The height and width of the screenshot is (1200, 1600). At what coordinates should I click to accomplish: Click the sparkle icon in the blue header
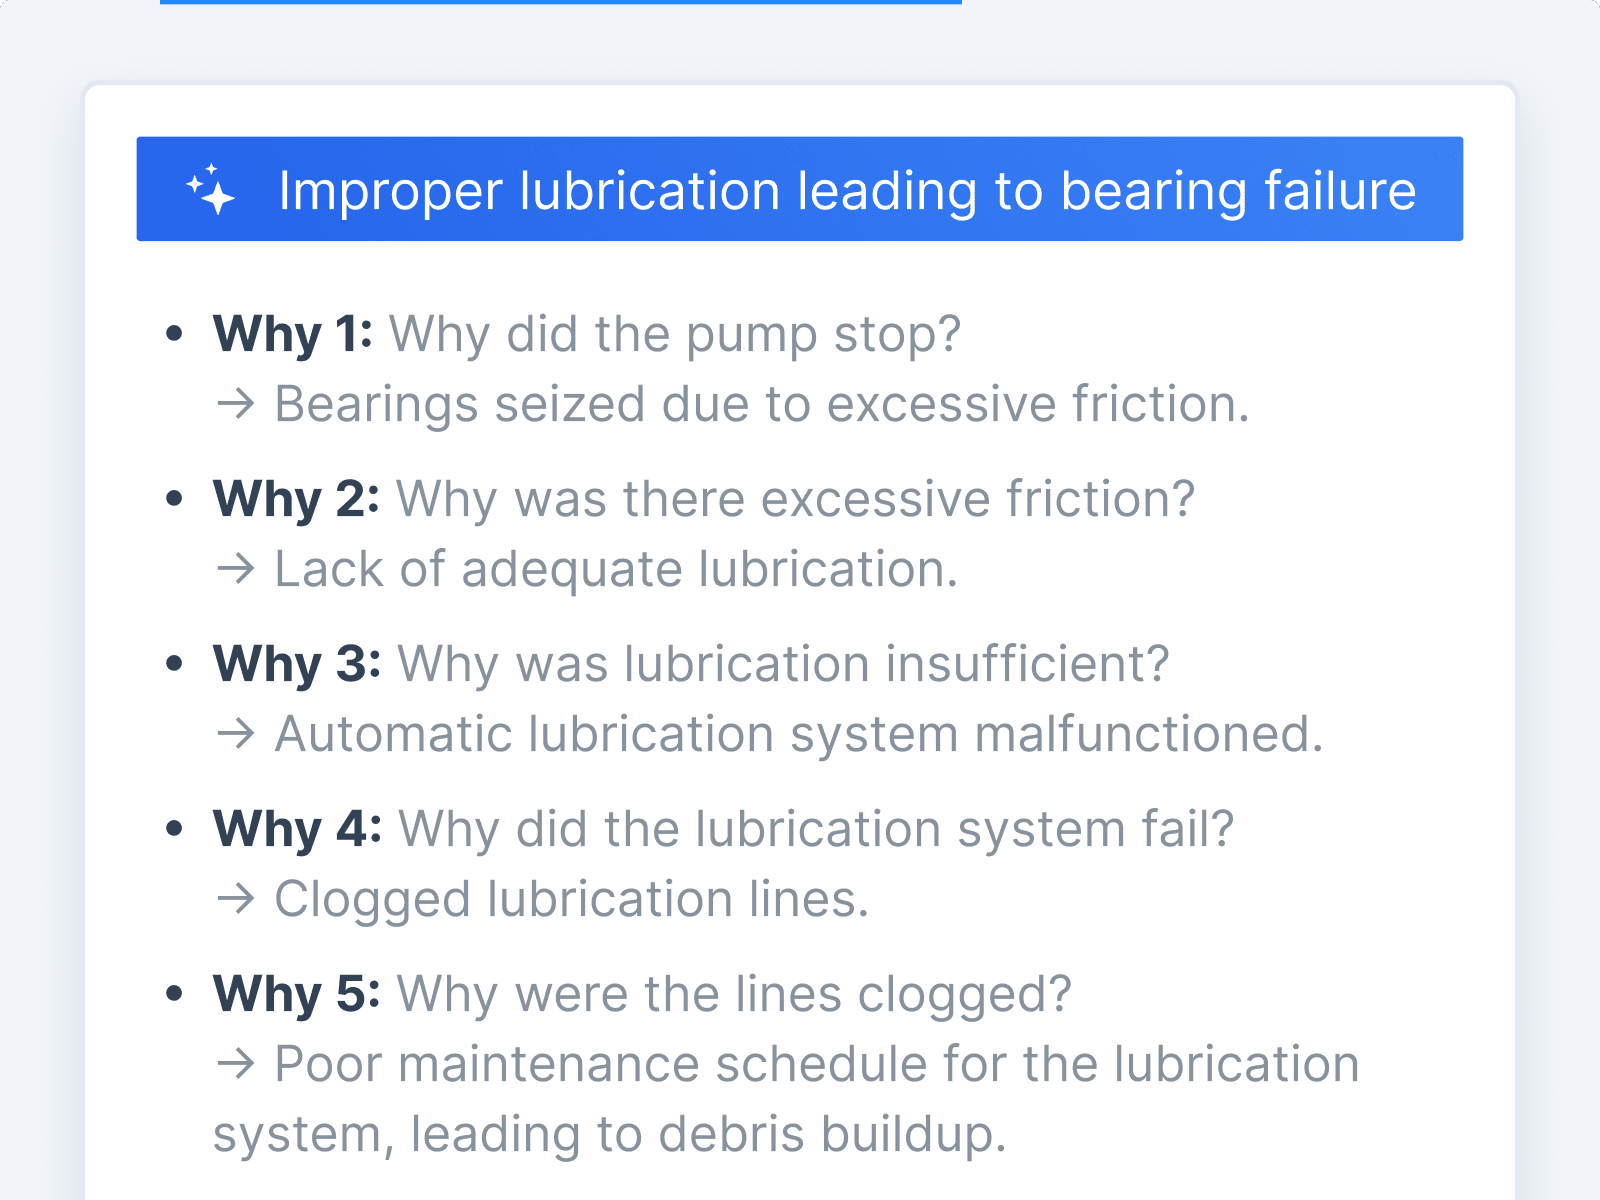click(x=211, y=189)
